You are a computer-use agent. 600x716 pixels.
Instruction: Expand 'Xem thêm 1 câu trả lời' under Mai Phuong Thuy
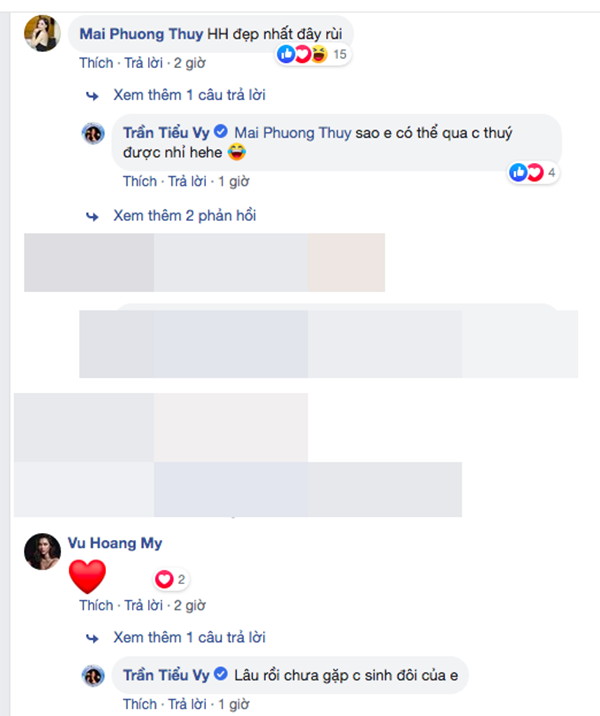click(x=189, y=95)
